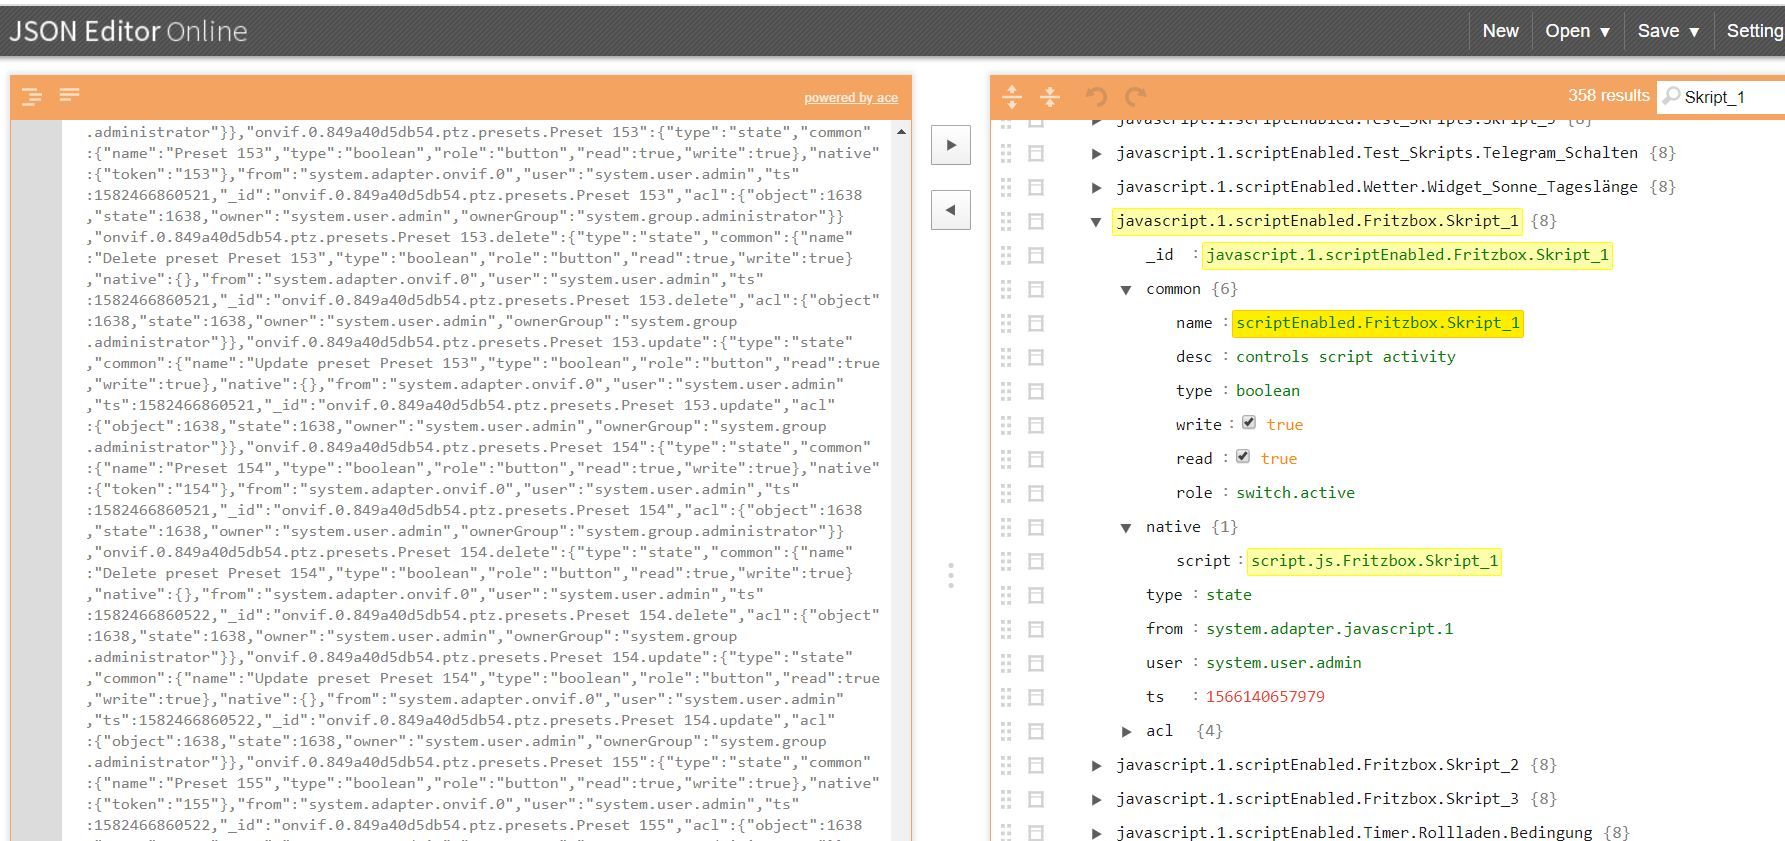The height and width of the screenshot is (841, 1785).
Task: Click the JSON Editor Online logo
Action: click(128, 31)
